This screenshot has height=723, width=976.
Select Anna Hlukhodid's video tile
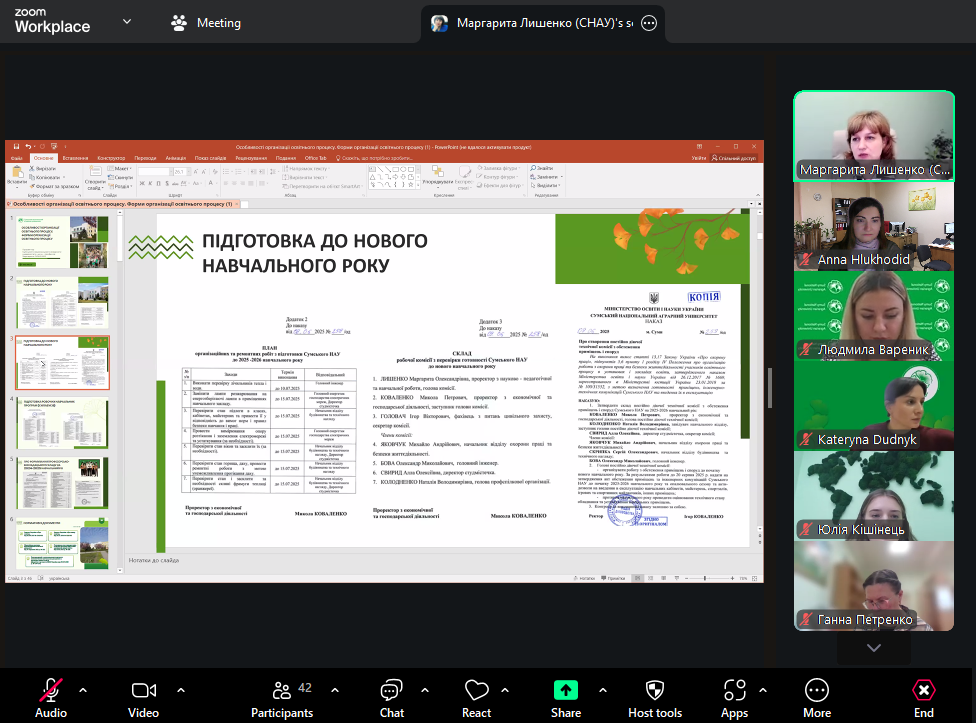click(874, 226)
